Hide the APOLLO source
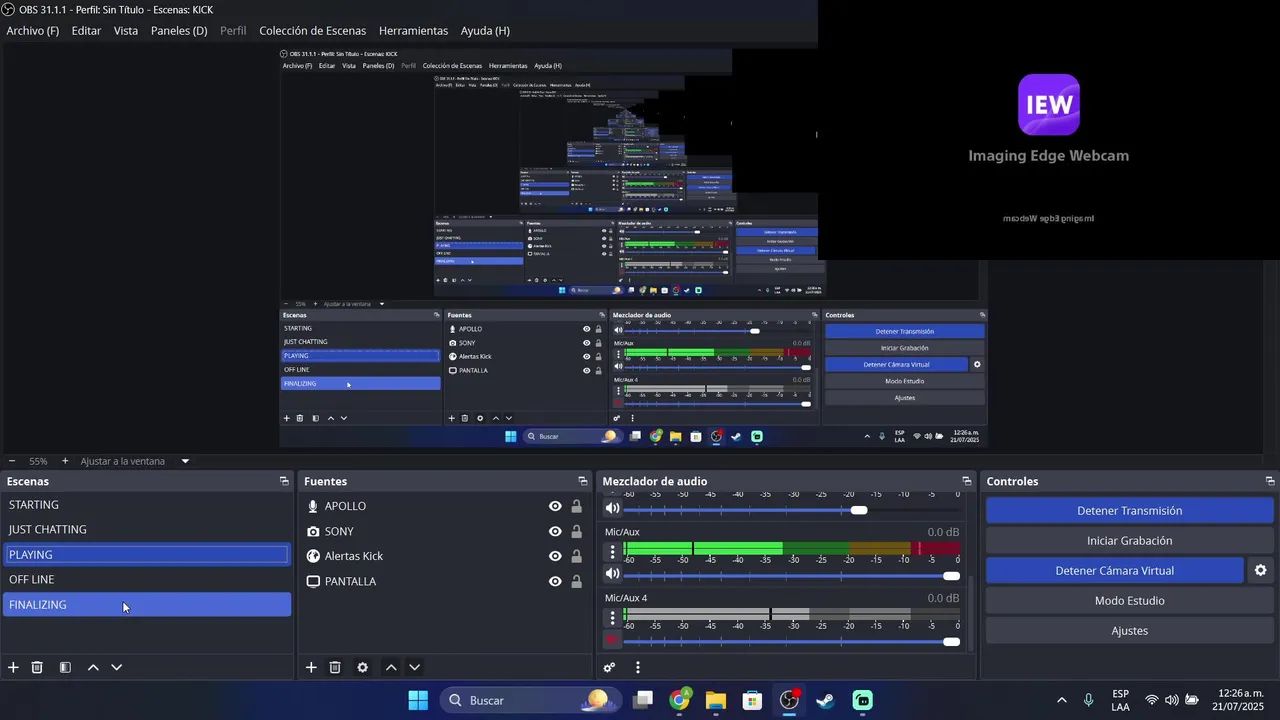This screenshot has width=1280, height=720. point(555,506)
